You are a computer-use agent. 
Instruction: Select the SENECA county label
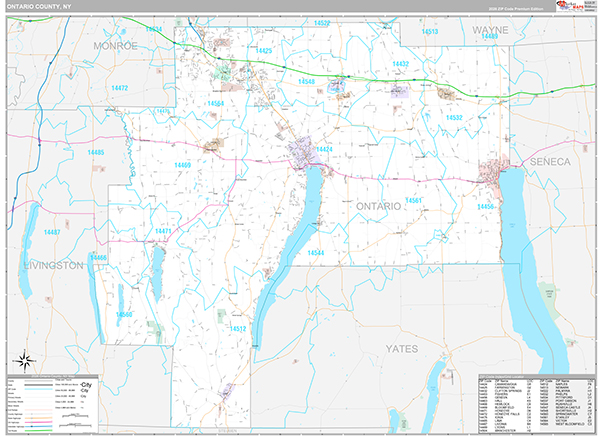(x=550, y=162)
